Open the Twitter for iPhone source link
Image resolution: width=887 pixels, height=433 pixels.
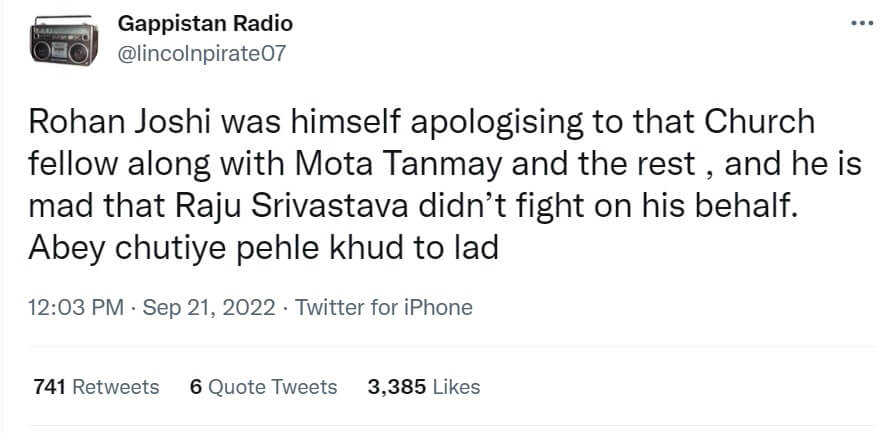point(384,307)
